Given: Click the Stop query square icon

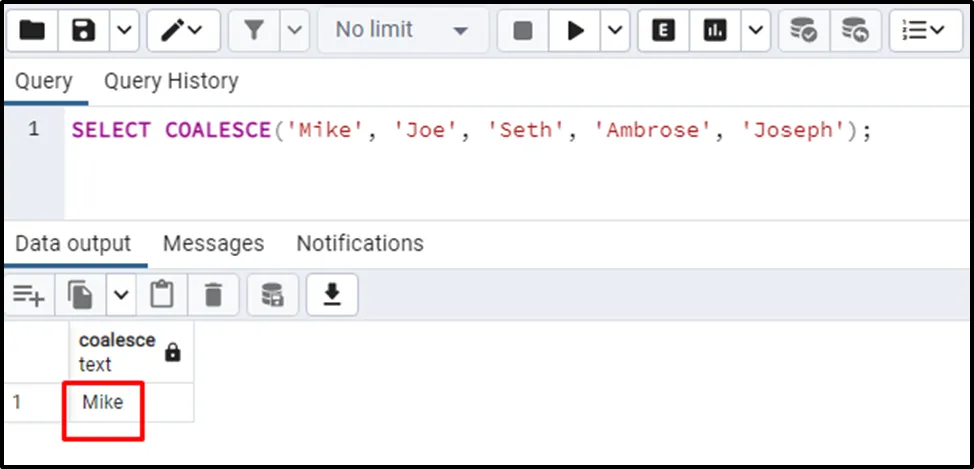Looking at the screenshot, I should click(523, 31).
